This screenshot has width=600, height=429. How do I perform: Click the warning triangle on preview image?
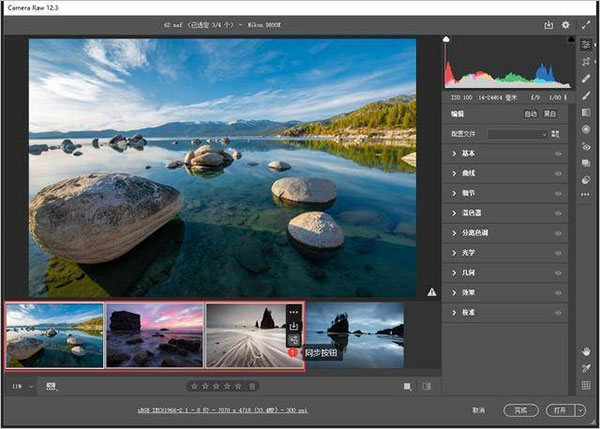tap(432, 292)
